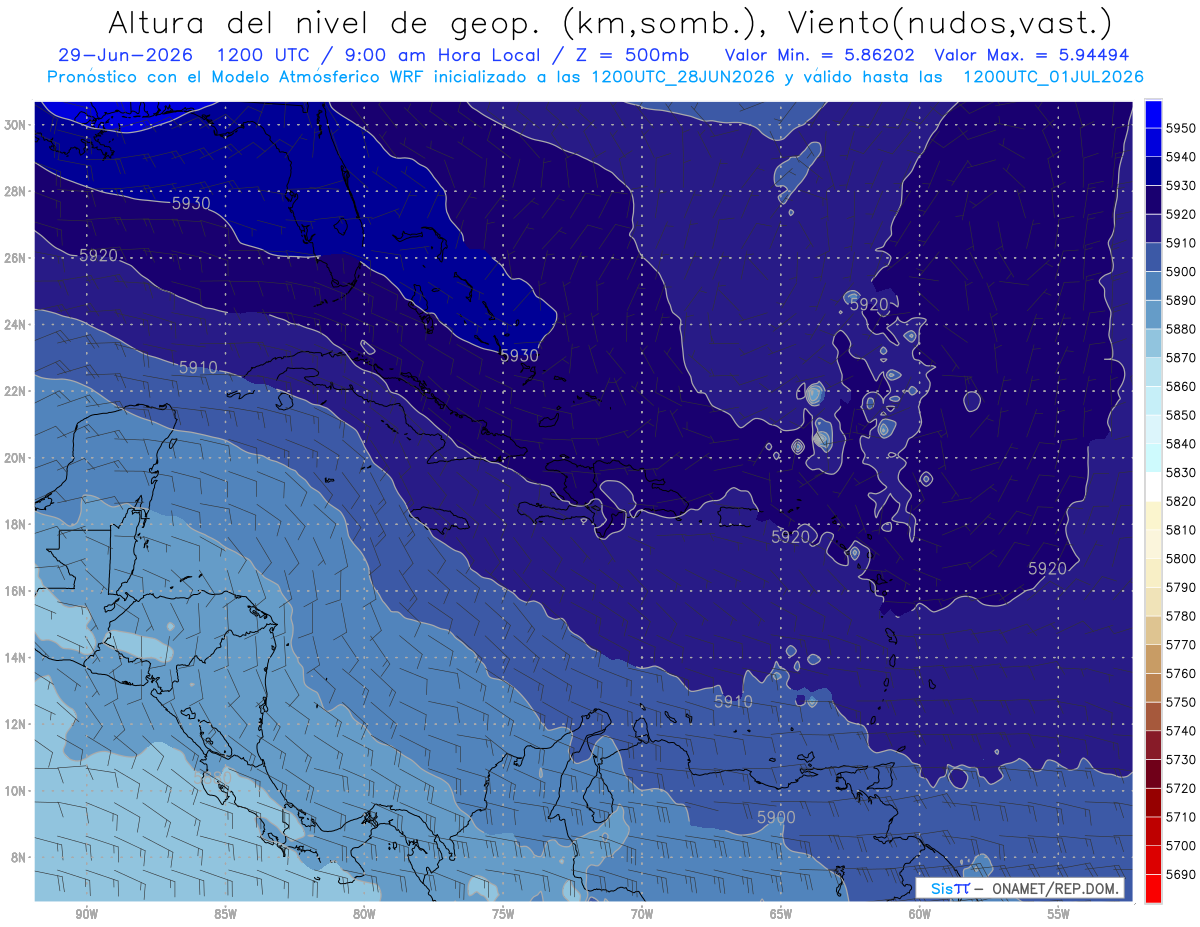The height and width of the screenshot is (927, 1200).
Task: Click the '70W' longitude axis label
Action: coord(642,913)
